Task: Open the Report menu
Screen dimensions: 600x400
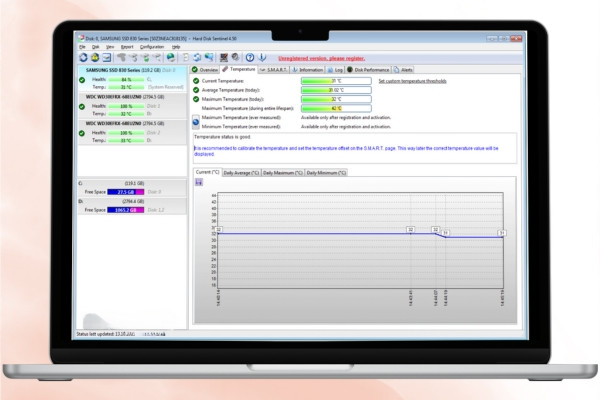Action: coord(127,47)
